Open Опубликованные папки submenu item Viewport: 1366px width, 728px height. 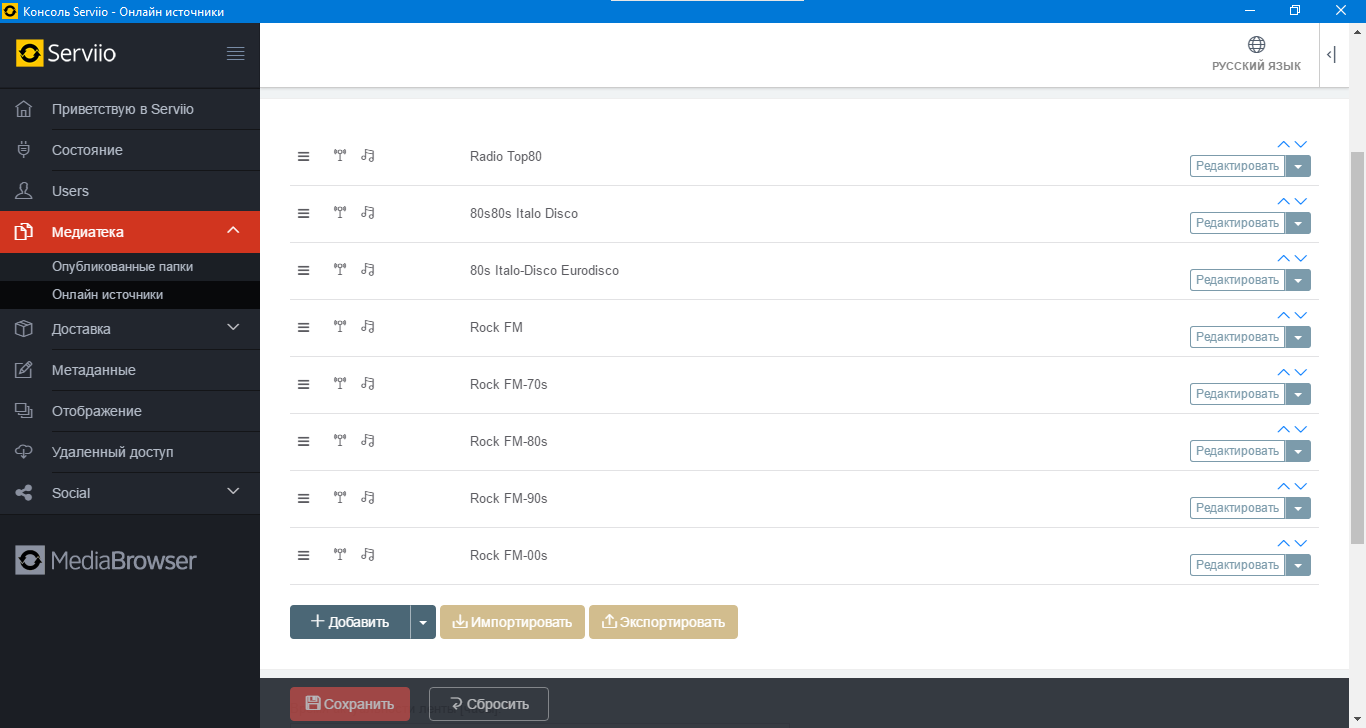(122, 267)
